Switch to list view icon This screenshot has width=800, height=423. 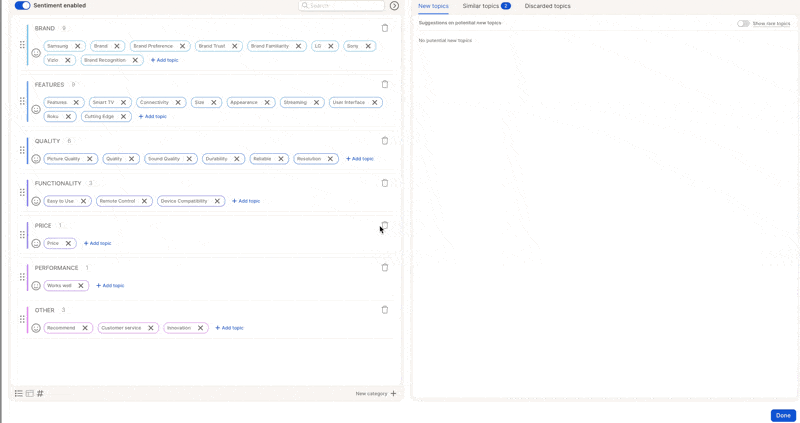[x=19, y=393]
